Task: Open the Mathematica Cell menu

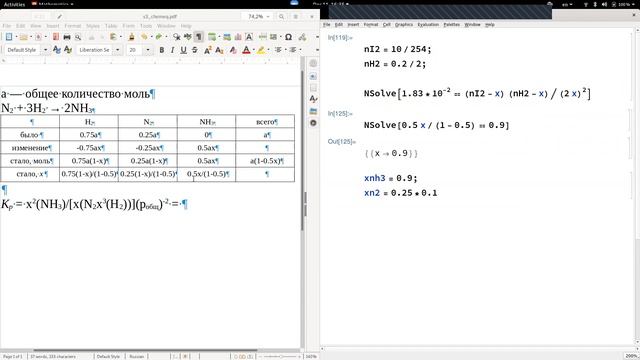Action: (387, 24)
